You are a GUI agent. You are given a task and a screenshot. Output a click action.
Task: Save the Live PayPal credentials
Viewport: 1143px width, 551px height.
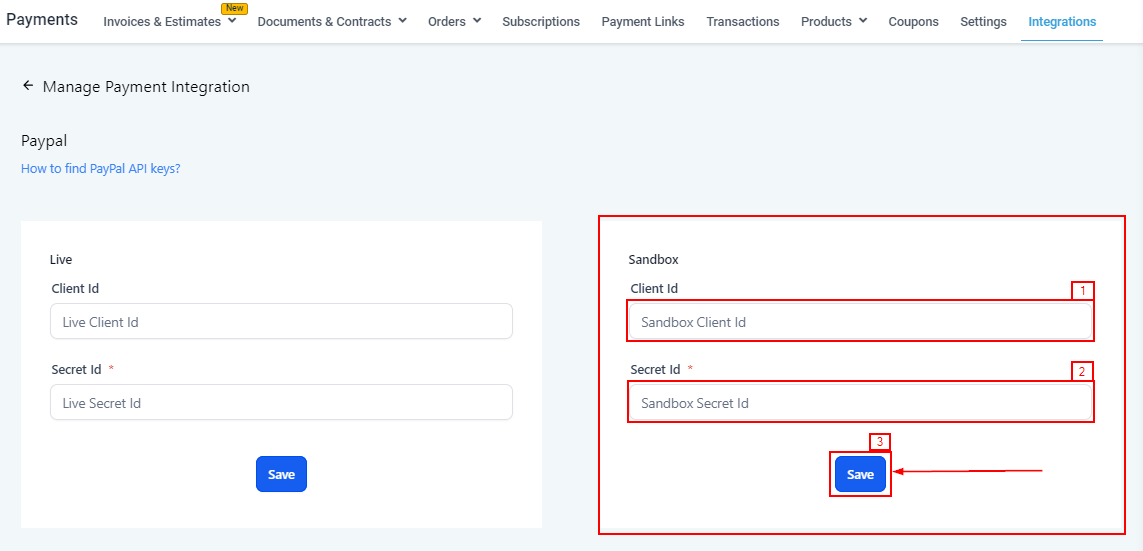point(281,474)
